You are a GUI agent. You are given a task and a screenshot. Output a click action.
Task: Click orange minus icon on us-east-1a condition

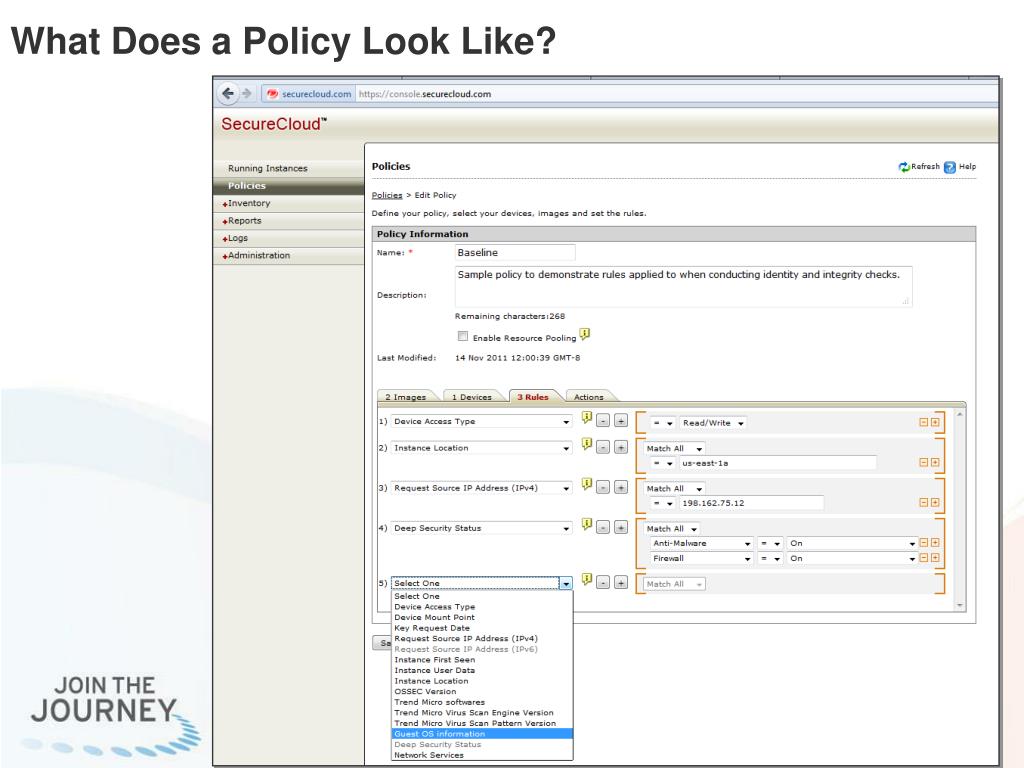coord(923,462)
